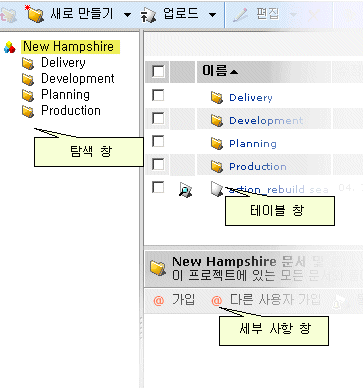Open the 업로드 dropdown arrow

click(x=212, y=15)
